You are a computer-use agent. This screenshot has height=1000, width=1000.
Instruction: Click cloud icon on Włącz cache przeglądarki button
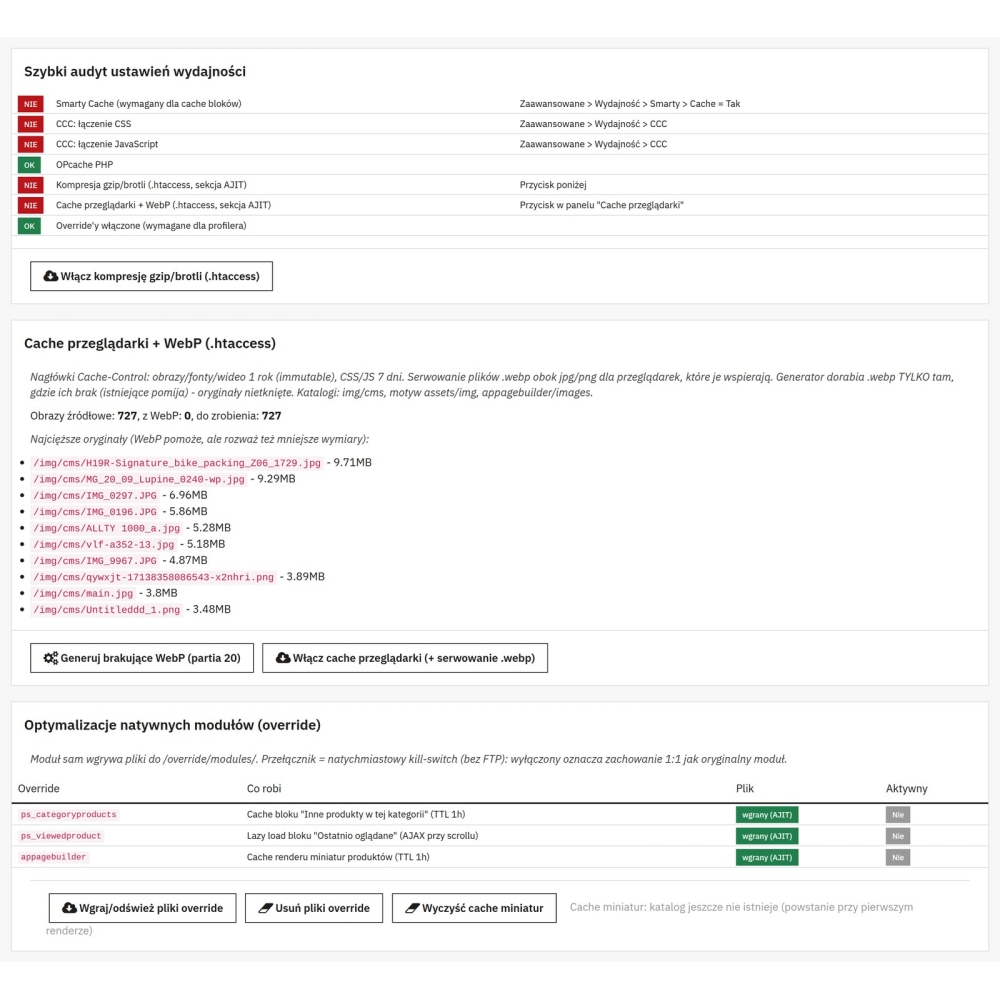[283, 658]
